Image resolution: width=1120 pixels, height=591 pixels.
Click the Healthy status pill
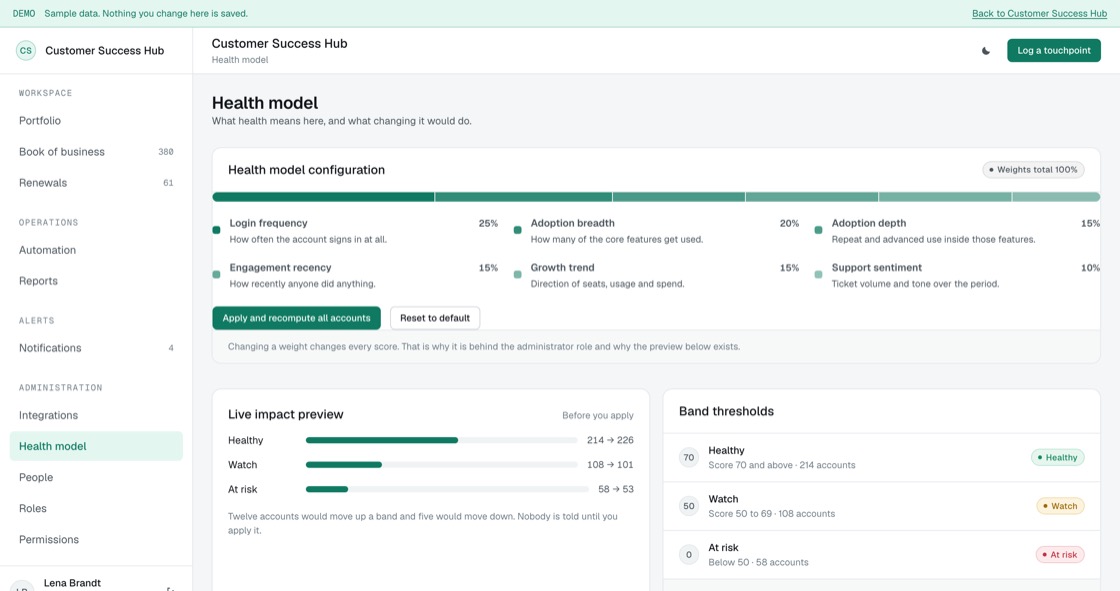(1057, 457)
